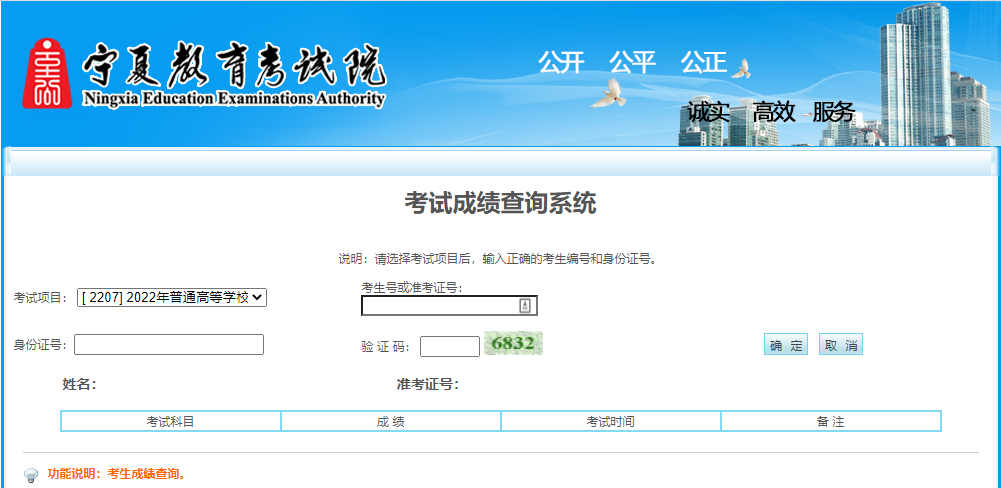Click the large white dove in the banner
The height and width of the screenshot is (488, 1001).
click(x=607, y=94)
